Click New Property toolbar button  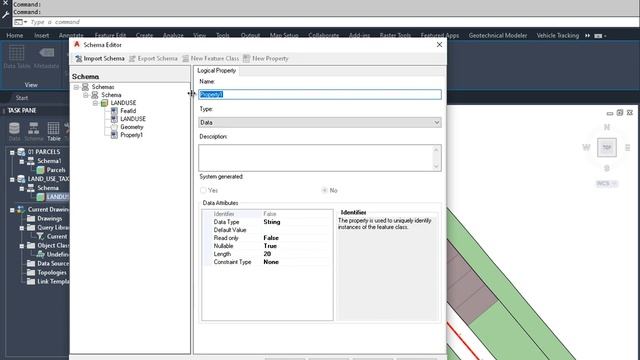(x=266, y=58)
